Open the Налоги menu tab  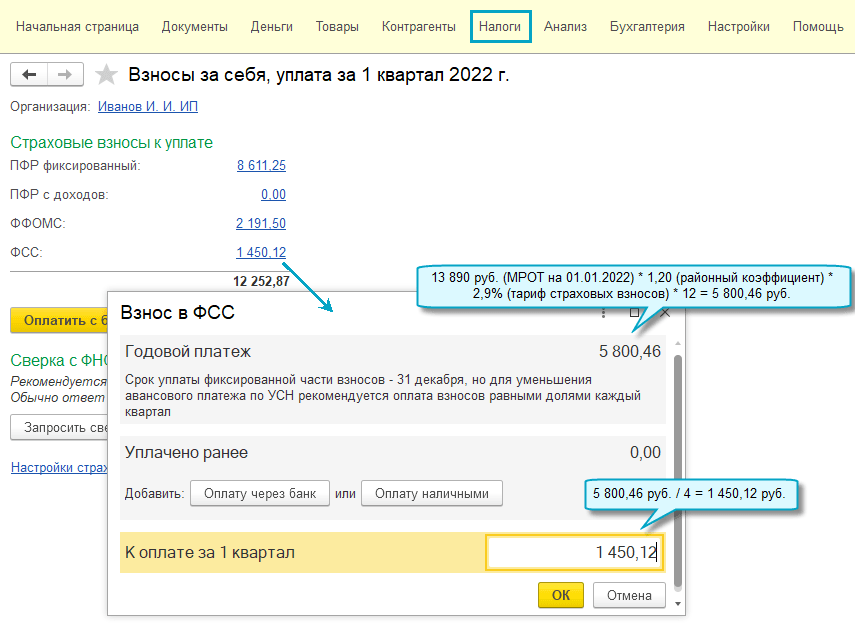[x=500, y=27]
